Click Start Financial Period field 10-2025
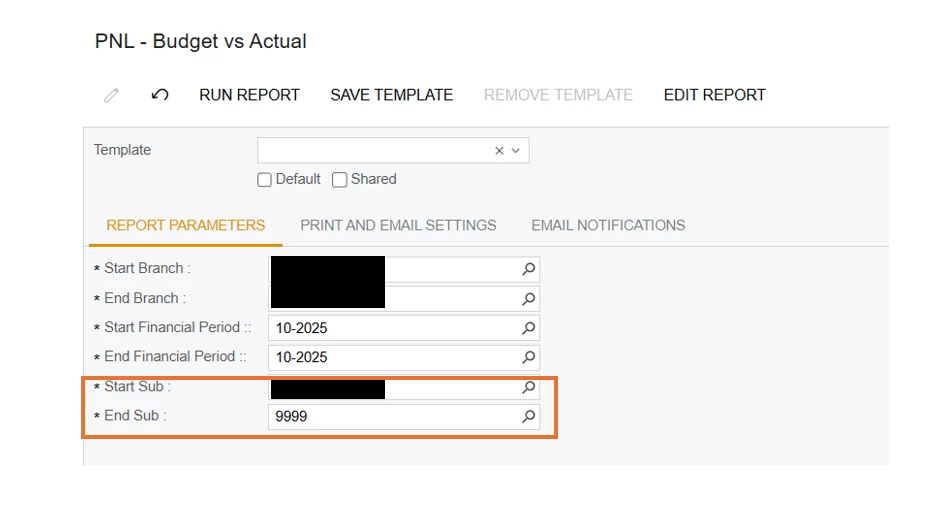Viewport: 935px width, 525px height. pyautogui.click(x=404, y=328)
